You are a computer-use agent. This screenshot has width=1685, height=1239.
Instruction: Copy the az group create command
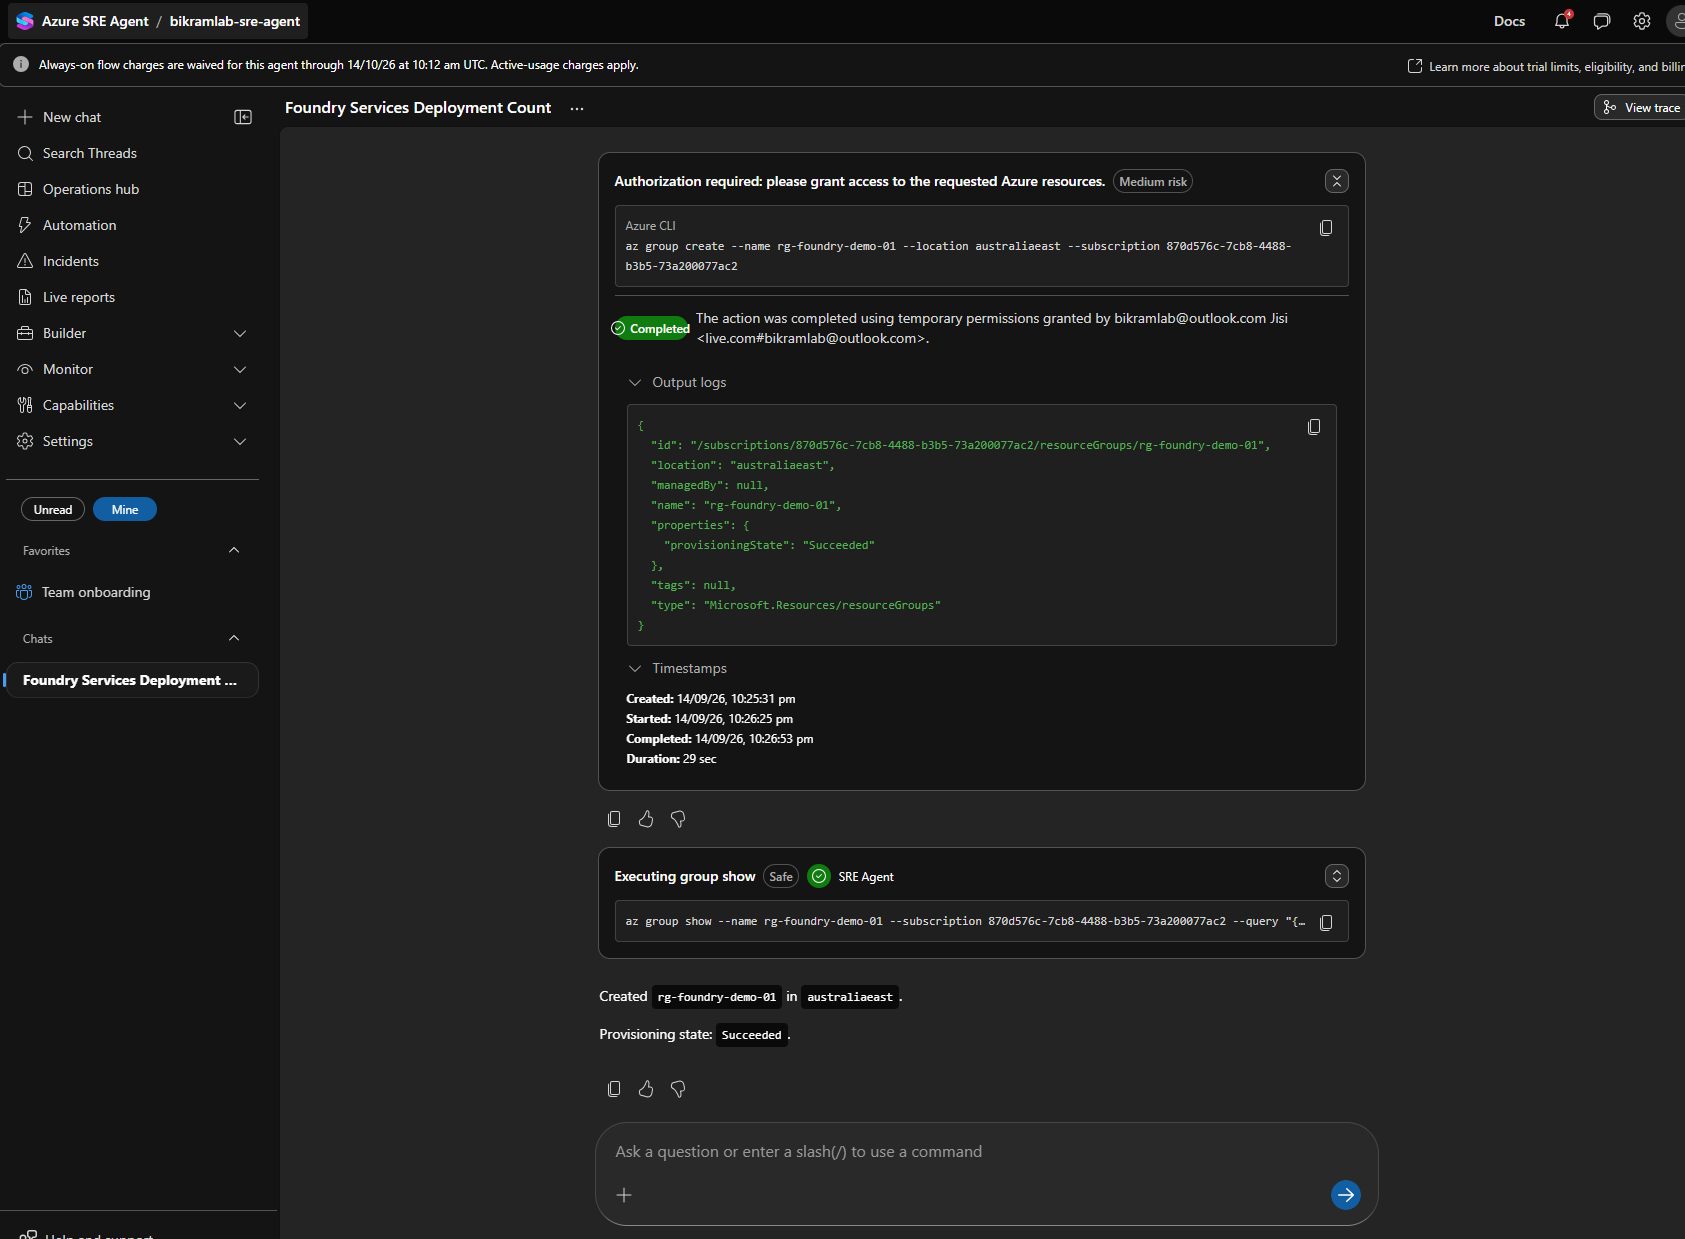coord(1326,228)
